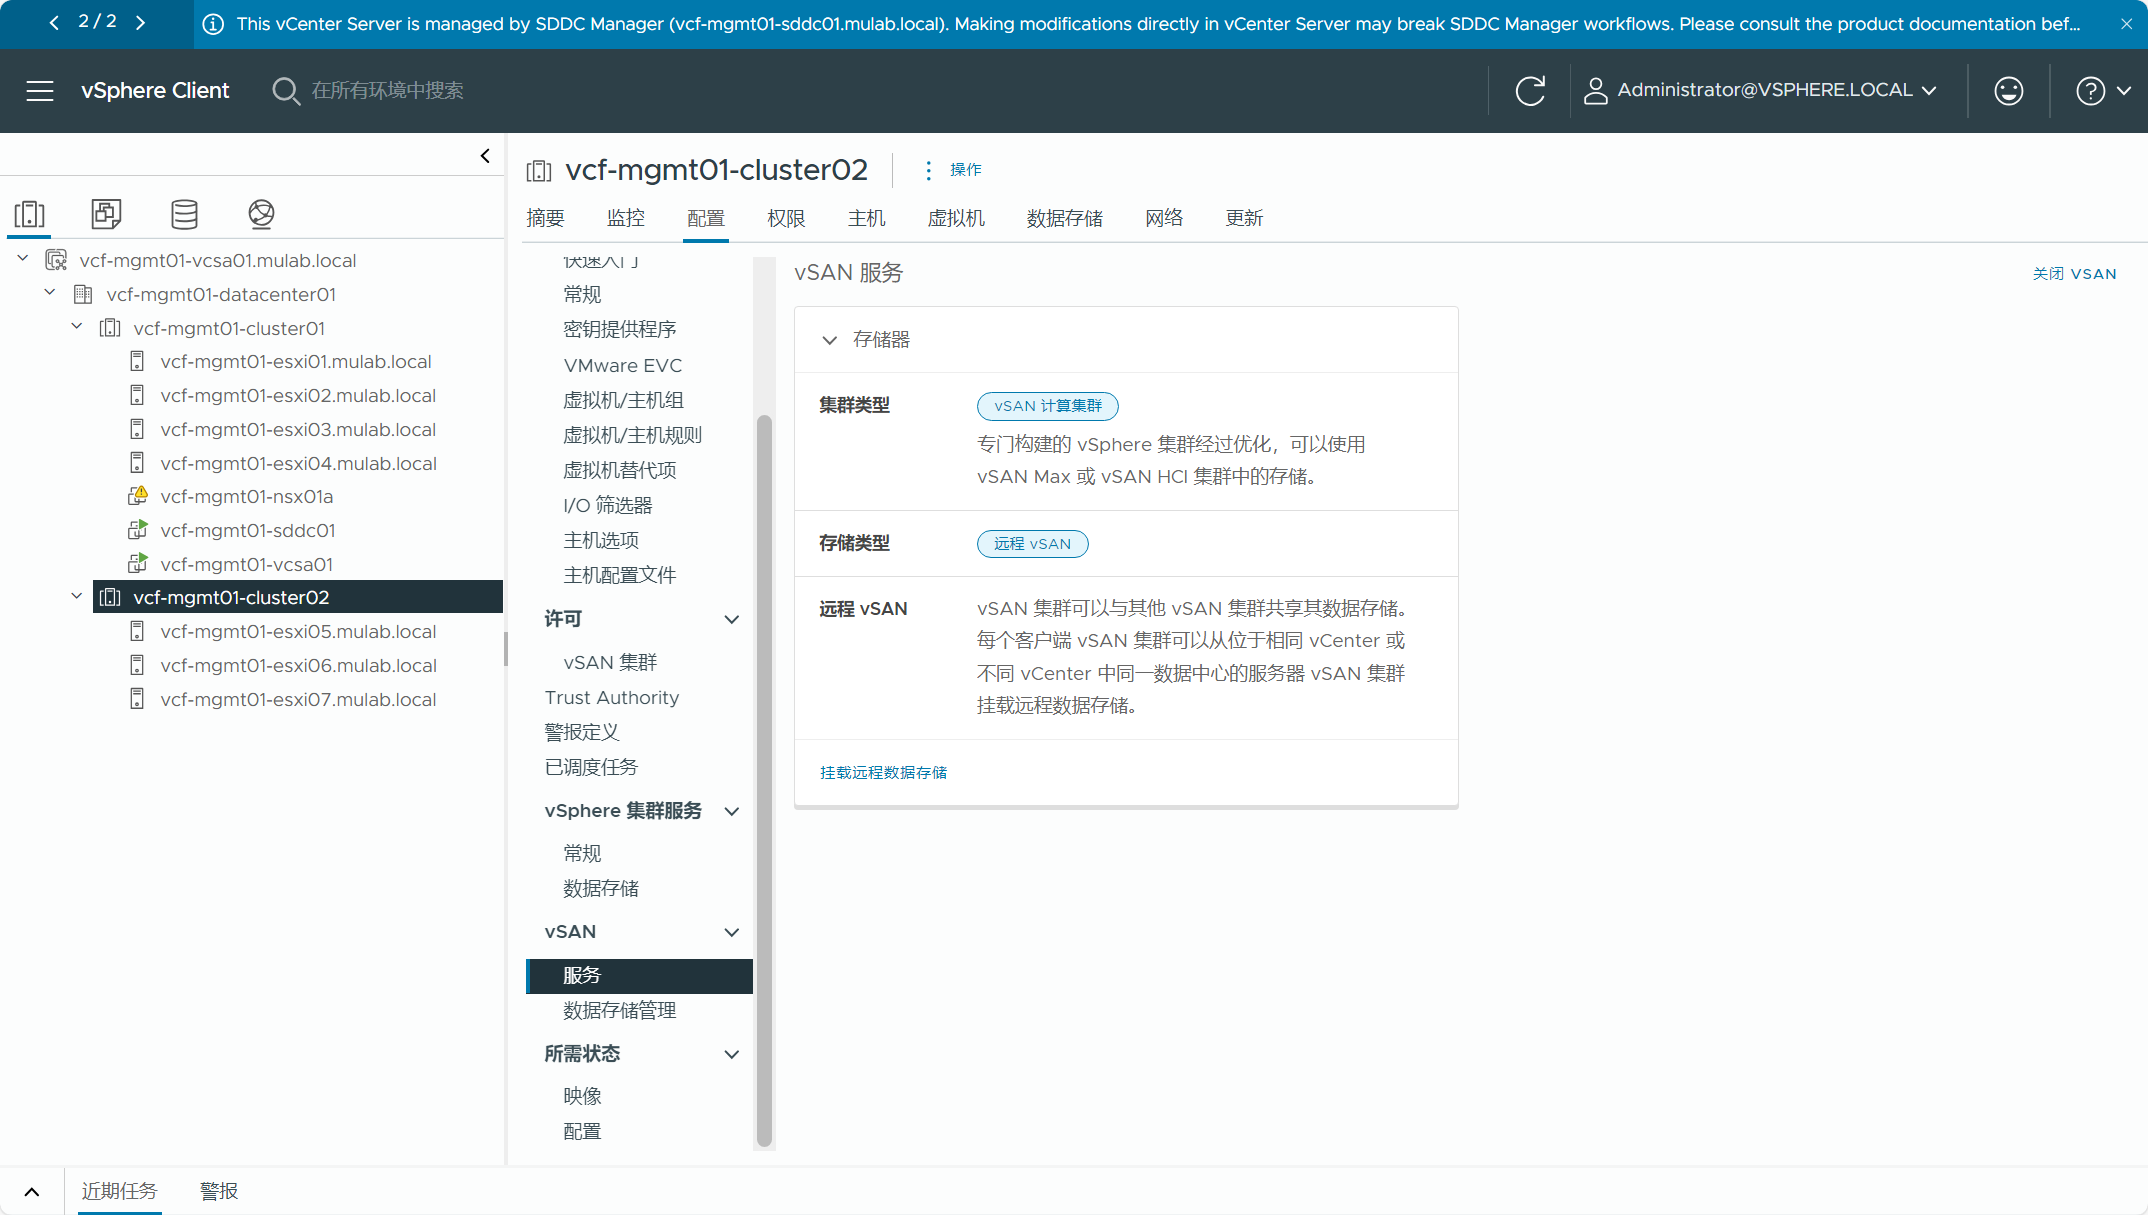
Task: Open the 监控 tab
Action: click(x=626, y=219)
